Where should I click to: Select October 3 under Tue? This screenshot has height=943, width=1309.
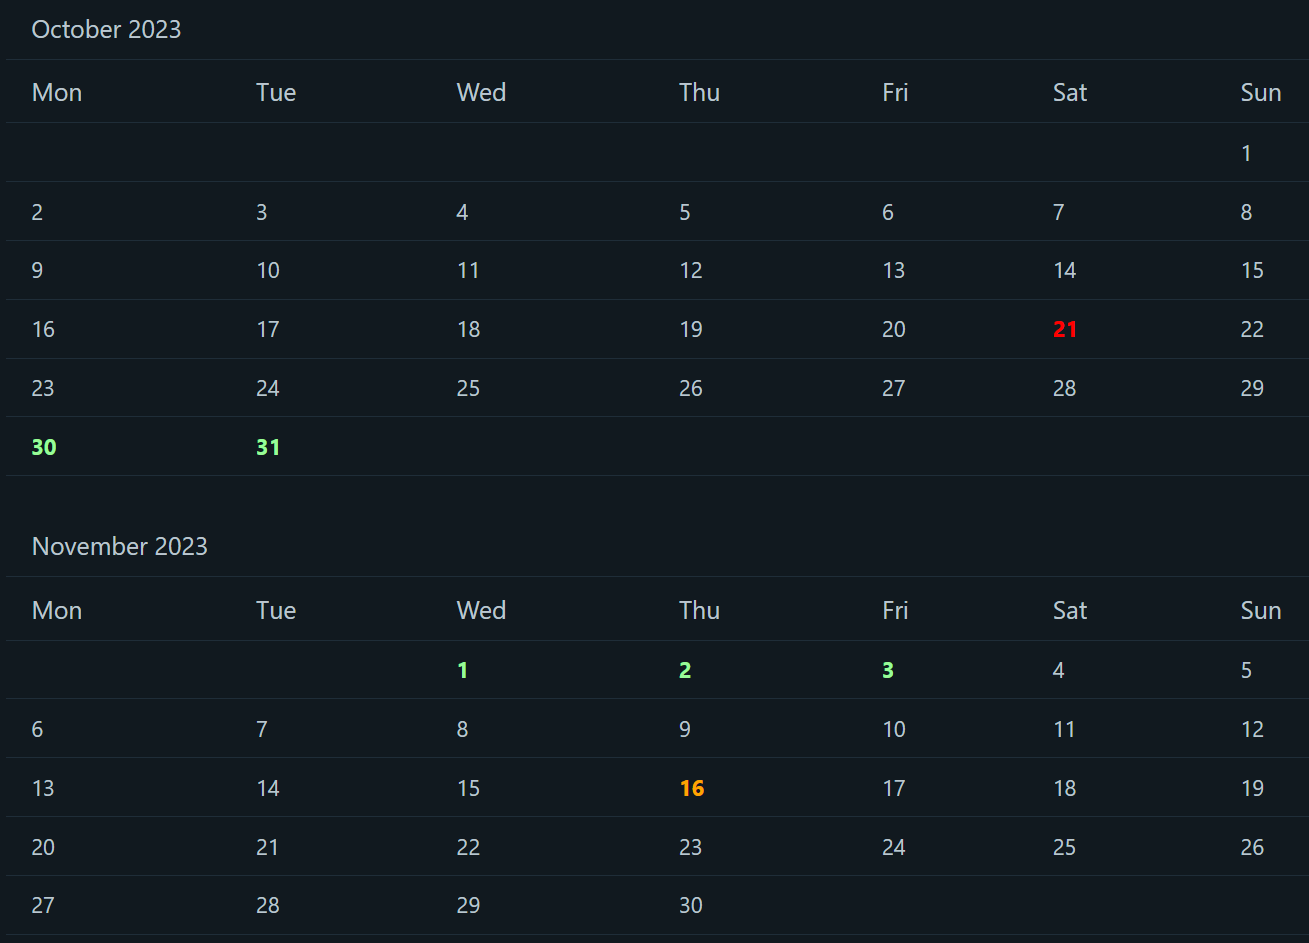(261, 212)
